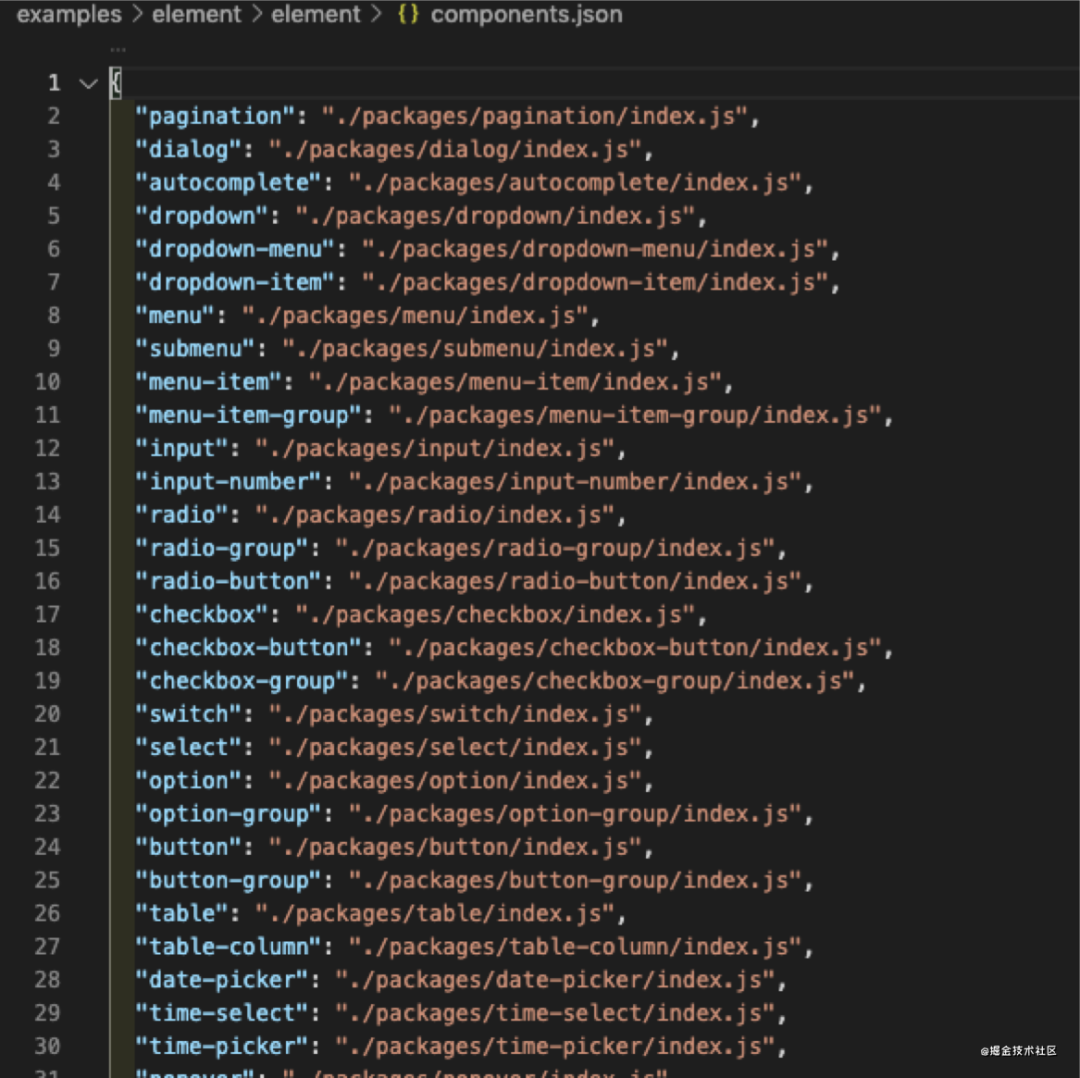Click the "table-column" key on line 27
Image resolution: width=1080 pixels, height=1078 pixels.
point(229,946)
